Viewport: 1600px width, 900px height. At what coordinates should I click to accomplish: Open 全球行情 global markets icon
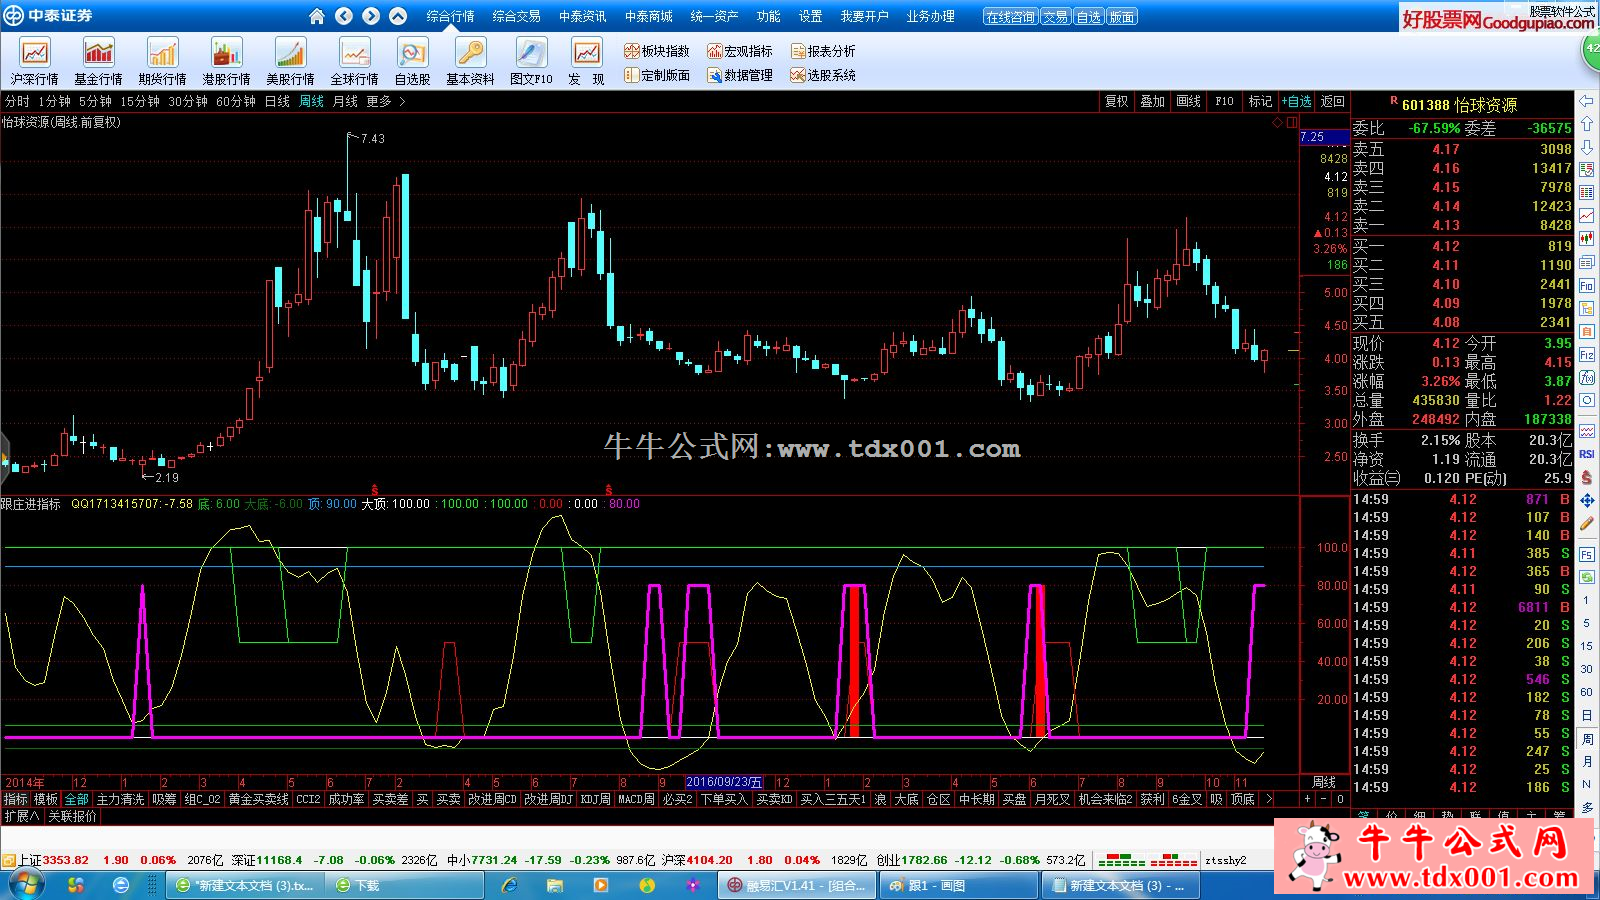(355, 61)
